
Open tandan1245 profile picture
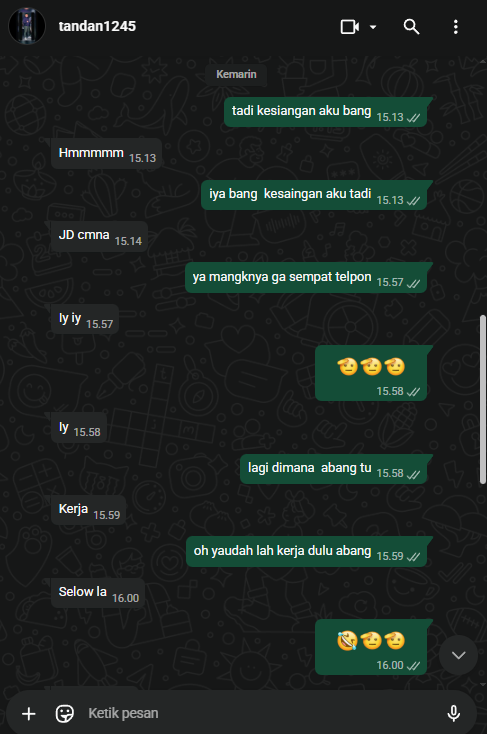[27, 26]
